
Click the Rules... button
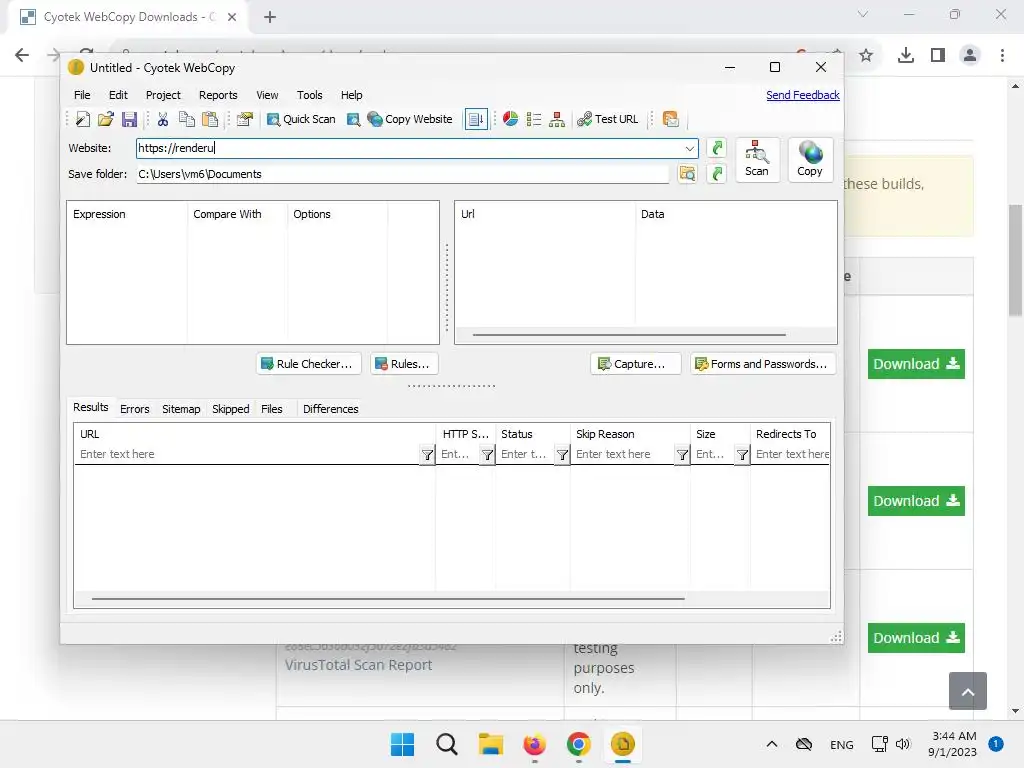tap(404, 364)
